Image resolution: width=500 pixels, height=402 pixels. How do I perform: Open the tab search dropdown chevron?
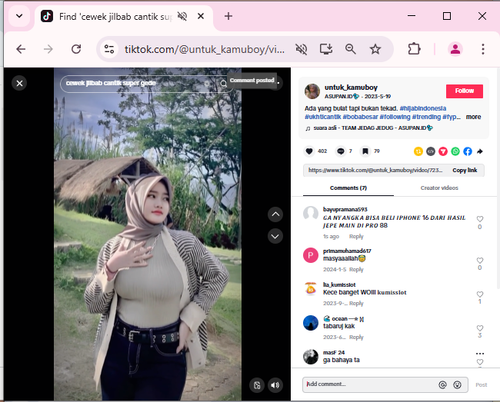(19, 16)
